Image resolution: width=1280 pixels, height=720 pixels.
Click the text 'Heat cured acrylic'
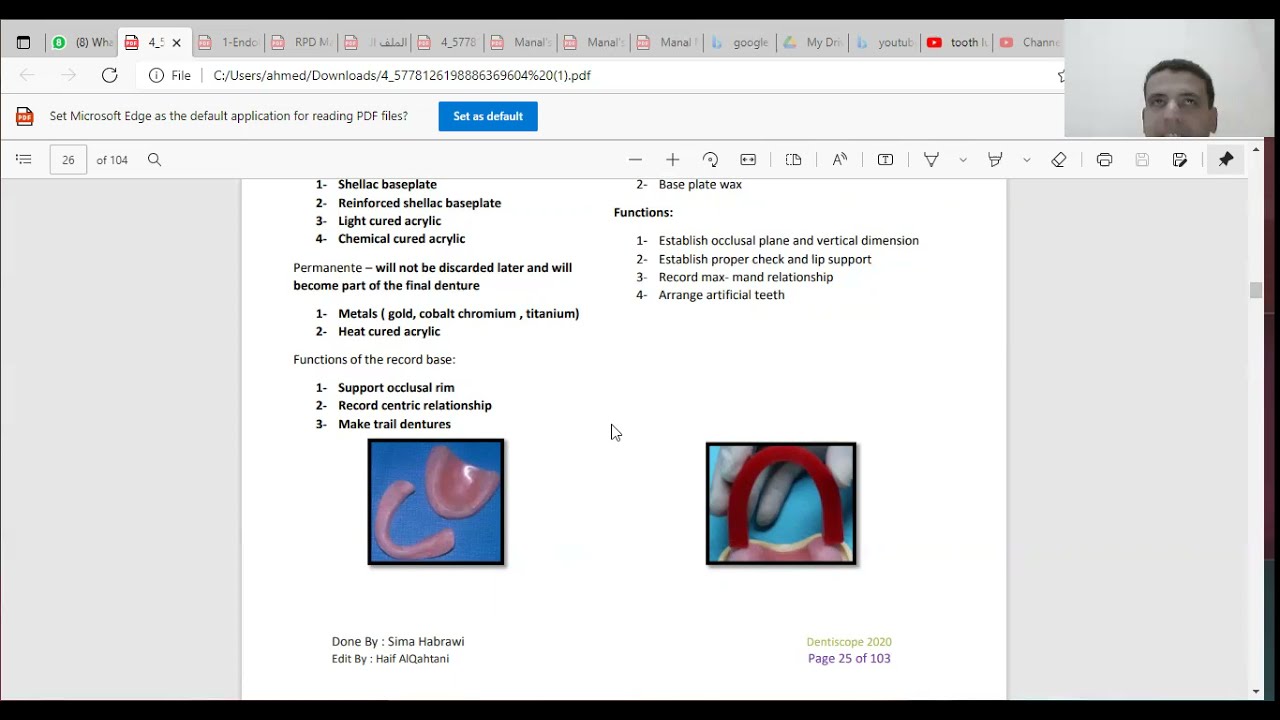[389, 331]
